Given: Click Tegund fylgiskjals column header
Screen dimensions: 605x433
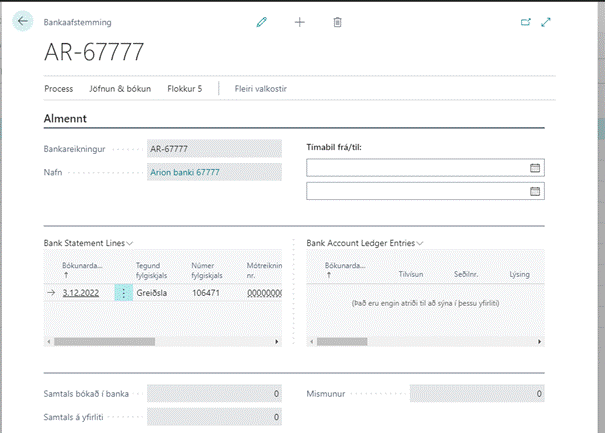Looking at the screenshot, I should click(151, 270).
